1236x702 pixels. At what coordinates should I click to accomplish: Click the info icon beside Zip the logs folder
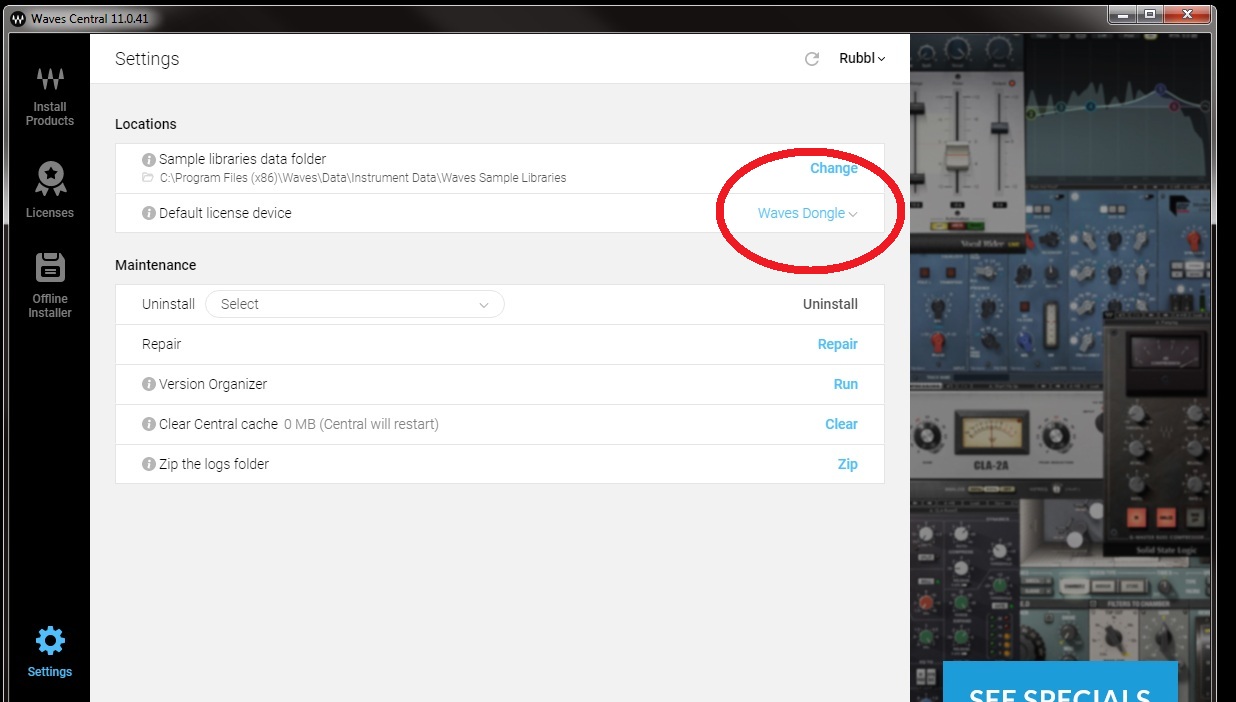[149, 464]
